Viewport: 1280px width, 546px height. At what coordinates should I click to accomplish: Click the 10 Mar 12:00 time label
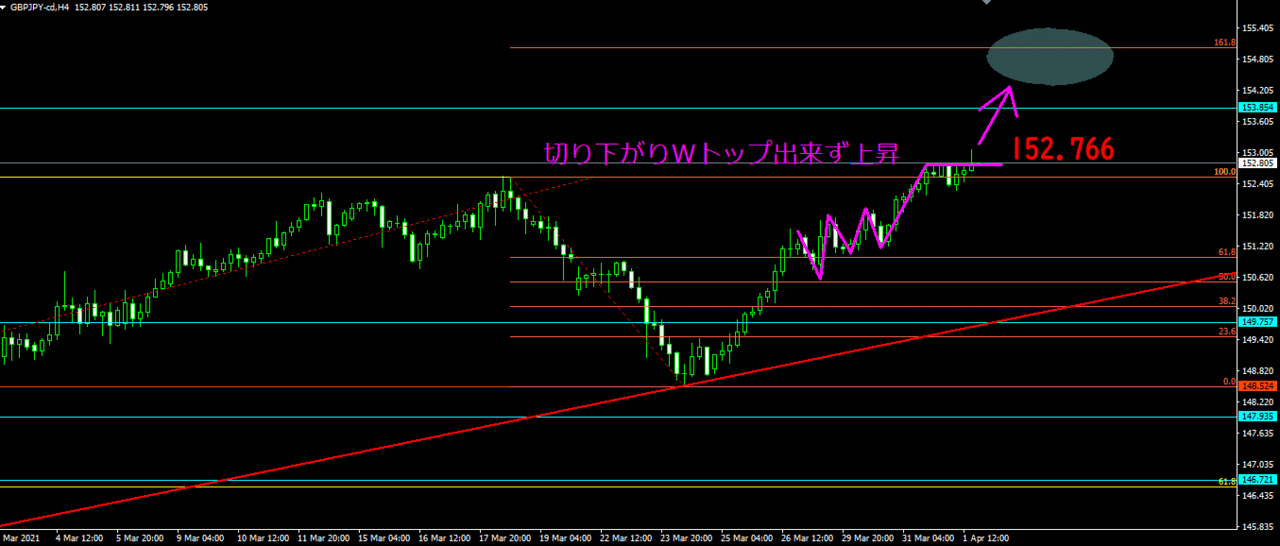click(x=265, y=537)
